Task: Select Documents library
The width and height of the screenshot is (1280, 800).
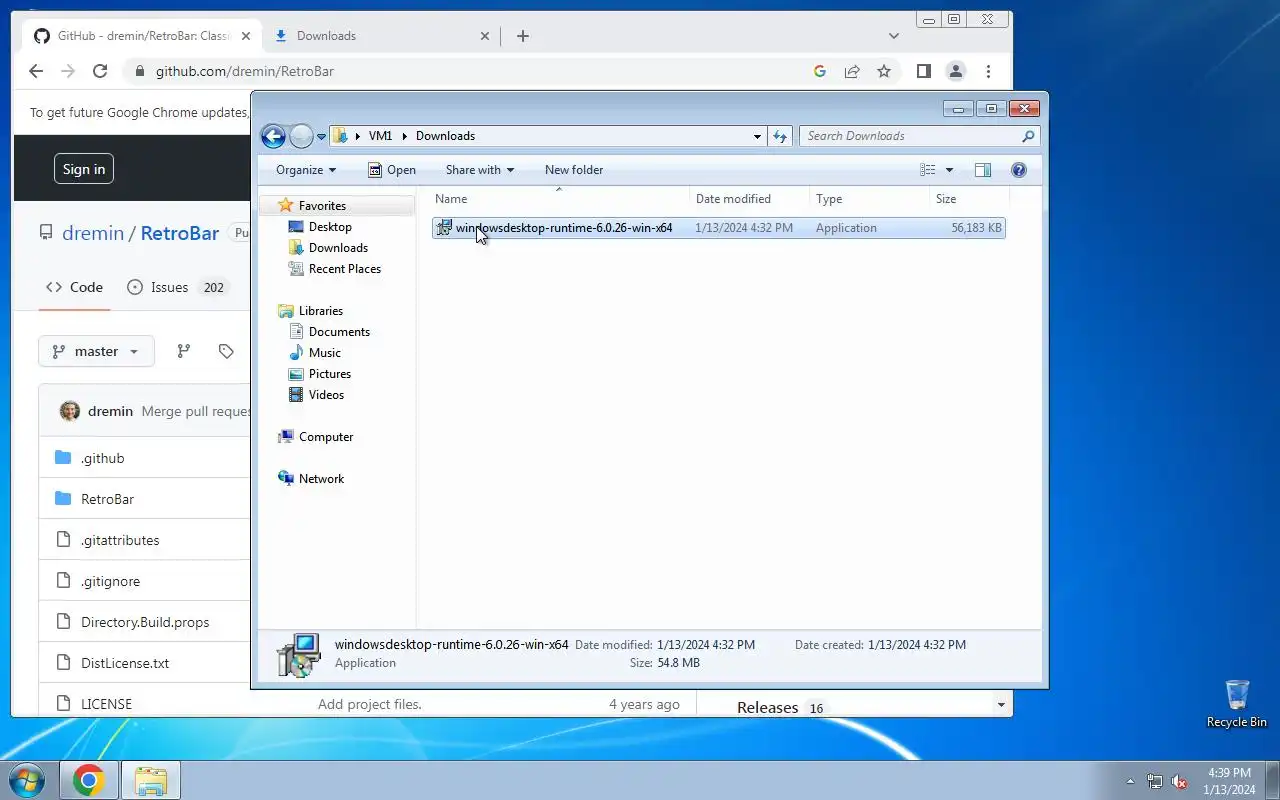Action: pos(339,332)
